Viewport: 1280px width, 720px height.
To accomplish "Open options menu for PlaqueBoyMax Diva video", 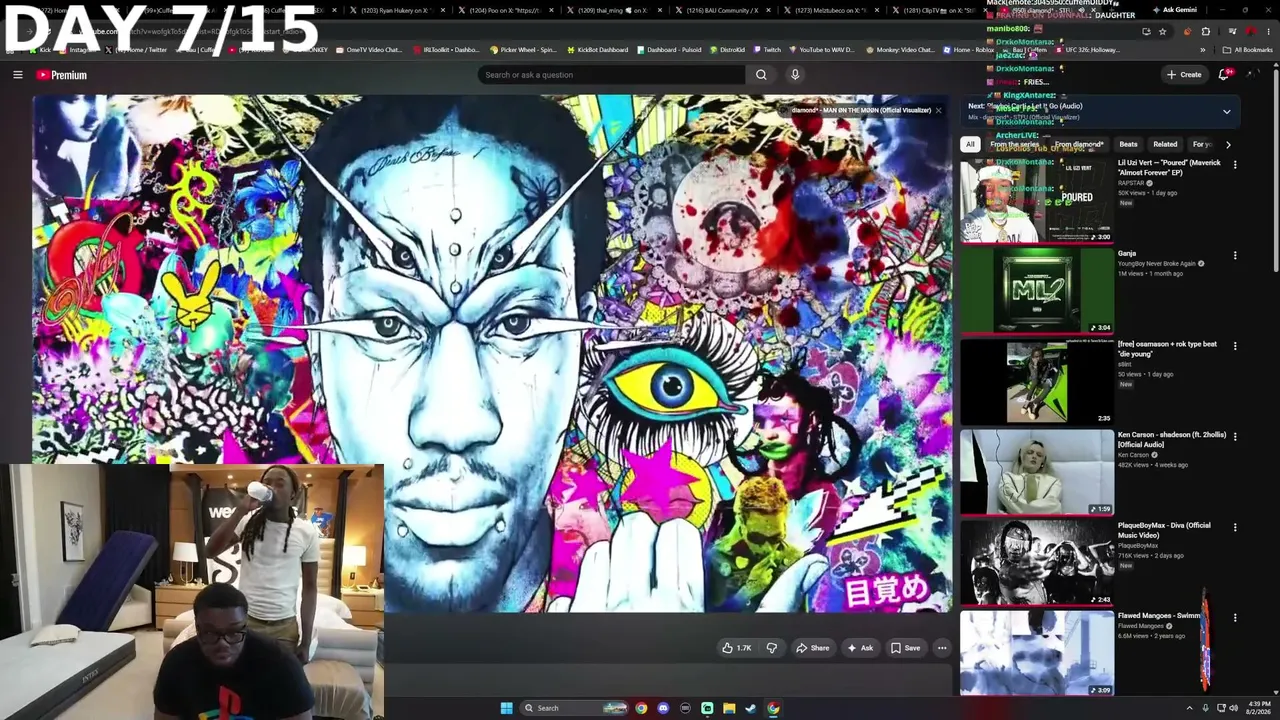I will tap(1235, 527).
